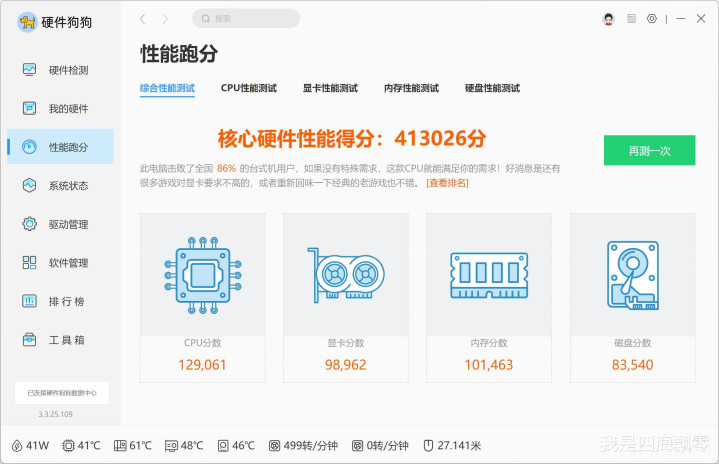Click the memory score 101,463

pyautogui.click(x=489, y=365)
